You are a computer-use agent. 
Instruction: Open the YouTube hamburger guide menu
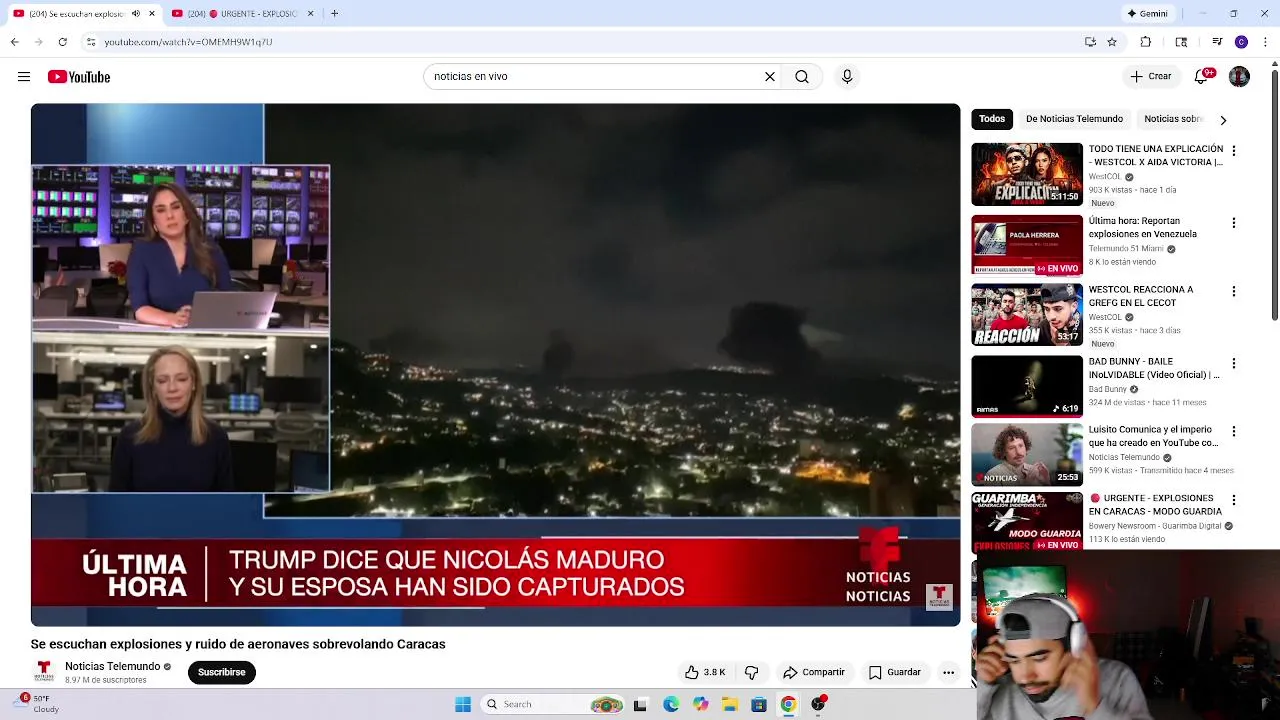tap(24, 77)
